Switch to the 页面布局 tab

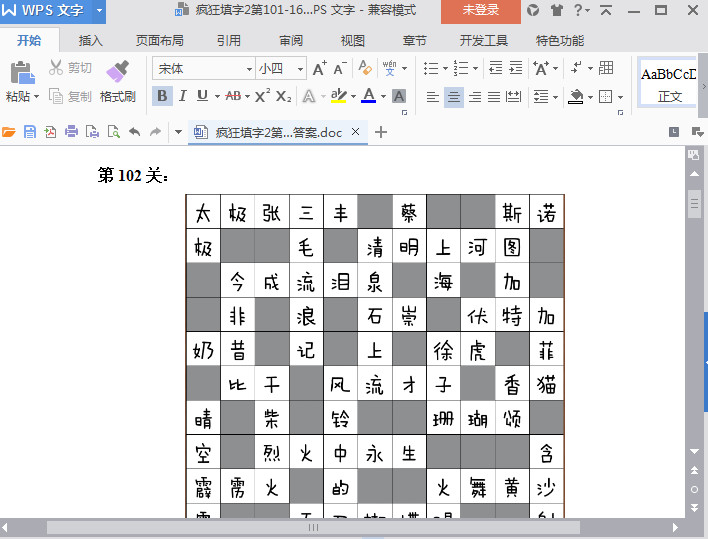160,41
